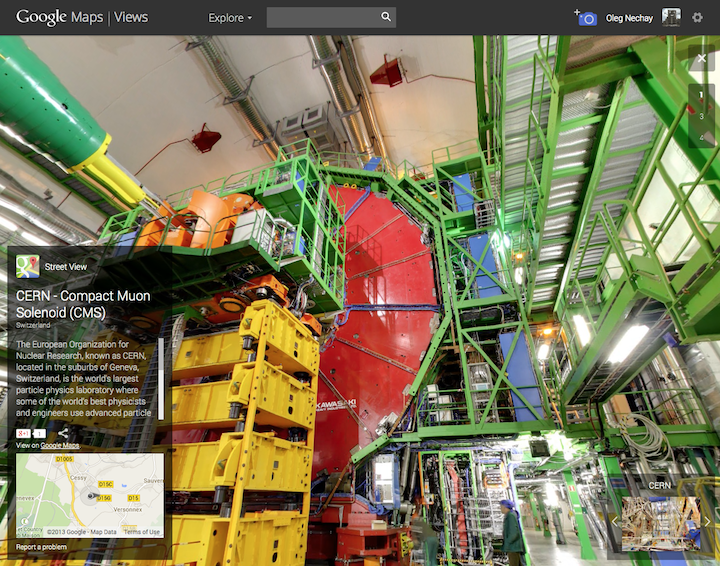Click the share icon in info panel
The image size is (720, 566).
(x=63, y=433)
